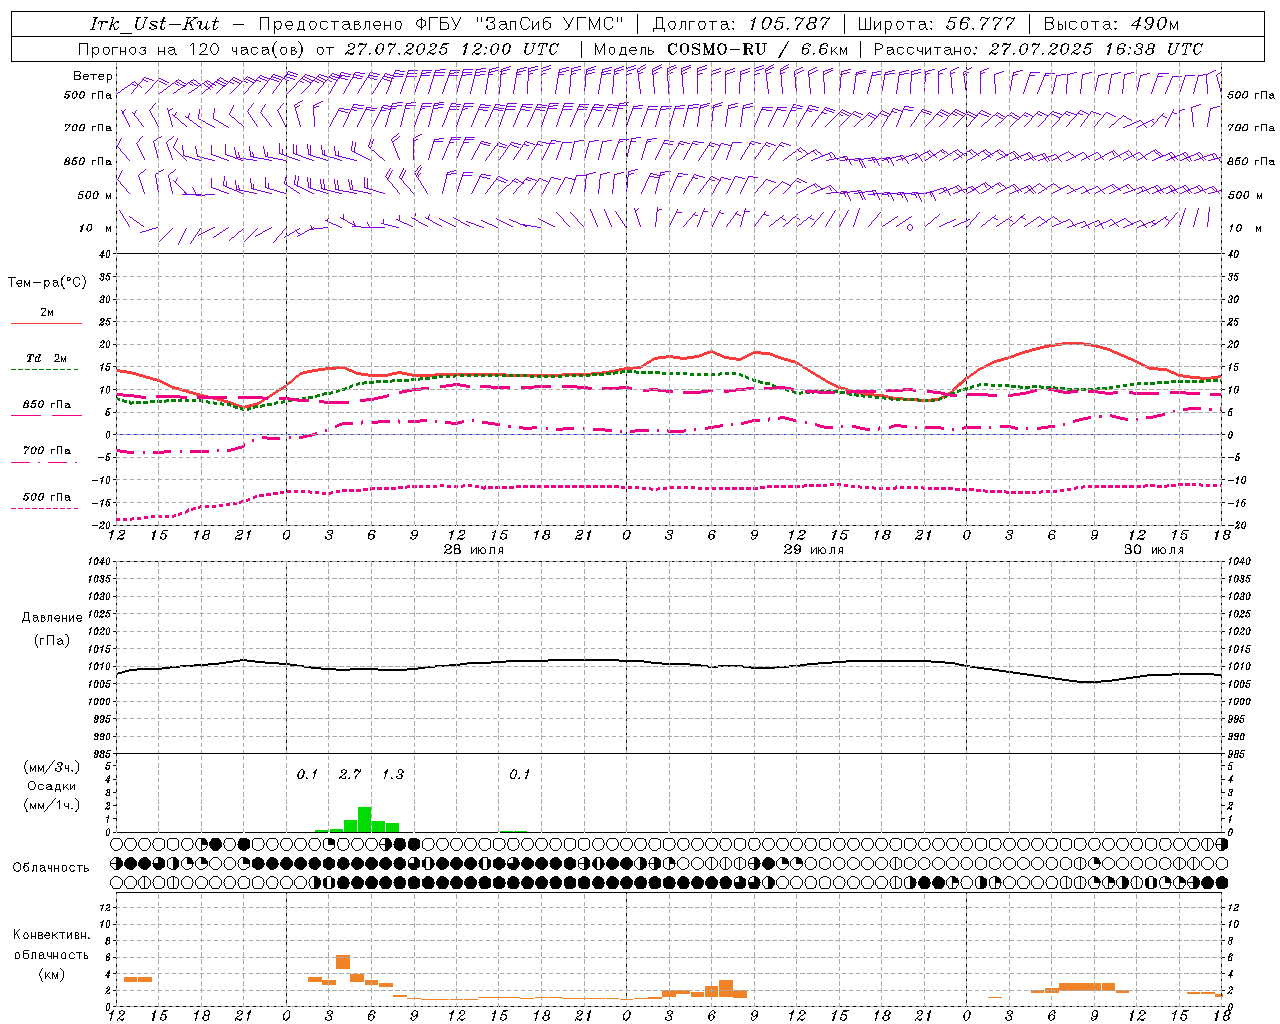
Task: Click the 'Осадки' precipitation label
Action: (x=51, y=786)
